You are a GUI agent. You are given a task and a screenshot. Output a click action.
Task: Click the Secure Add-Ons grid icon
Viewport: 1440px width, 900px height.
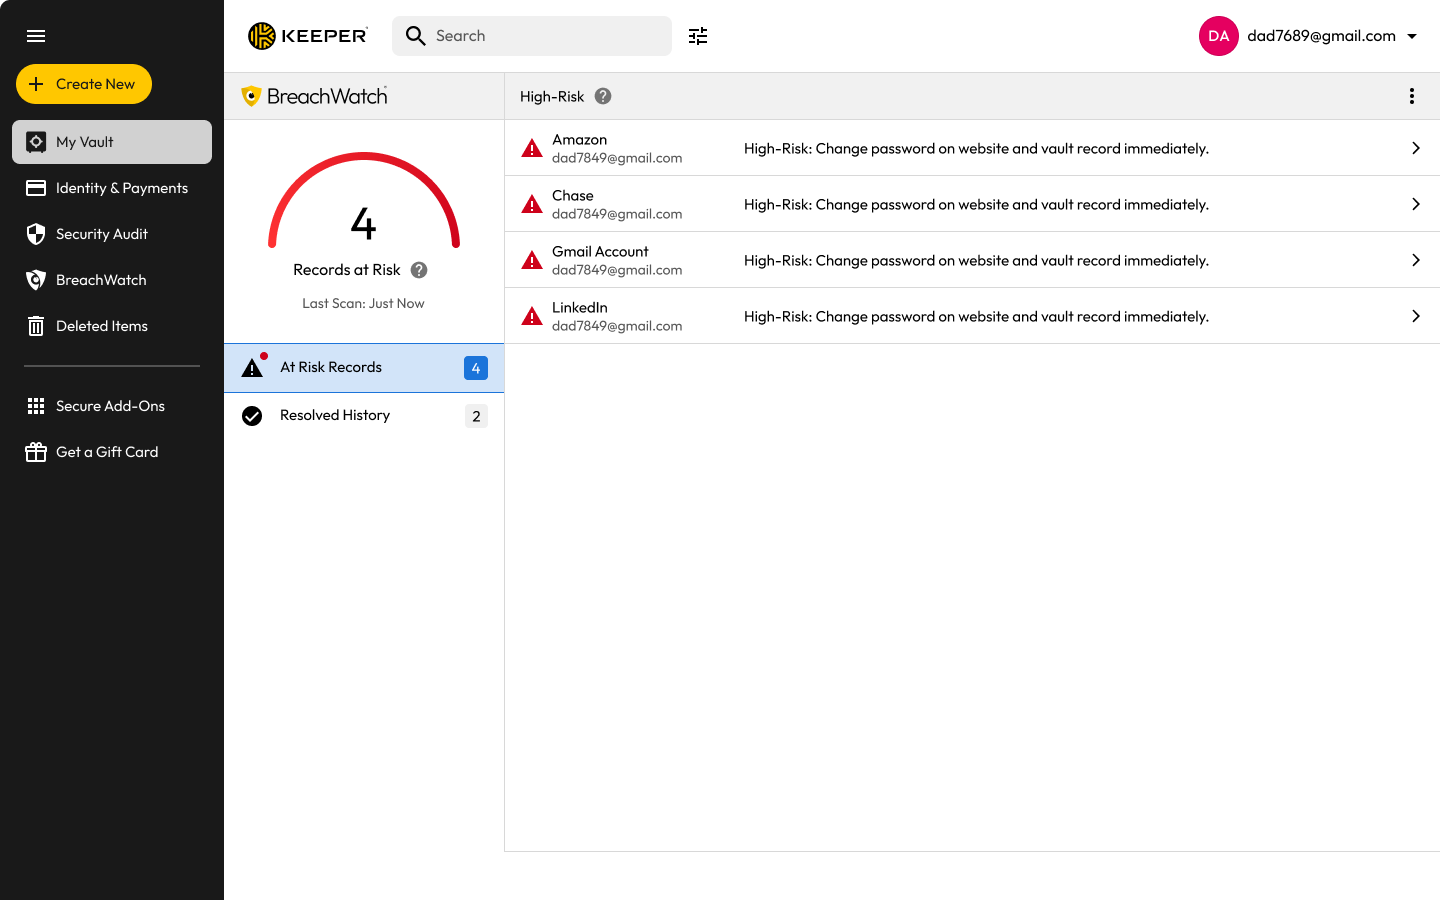tap(36, 405)
